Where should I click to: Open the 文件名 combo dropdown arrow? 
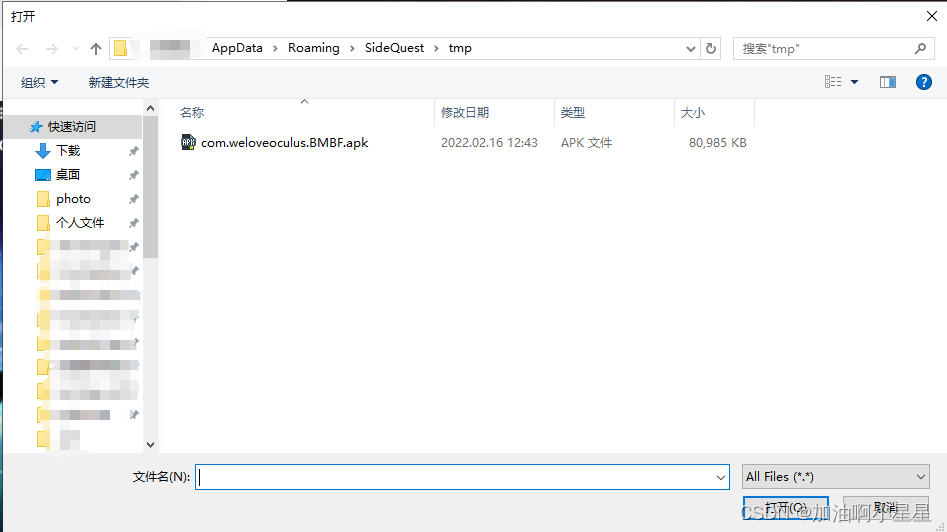[x=721, y=477]
